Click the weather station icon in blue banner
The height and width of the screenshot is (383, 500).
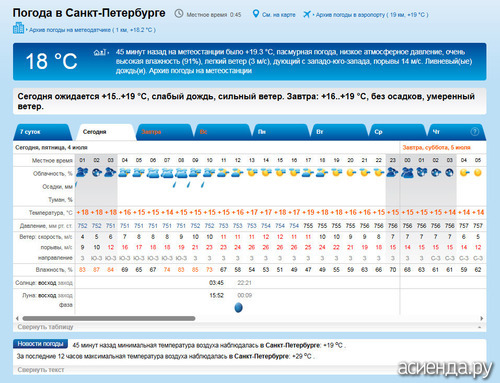point(100,52)
